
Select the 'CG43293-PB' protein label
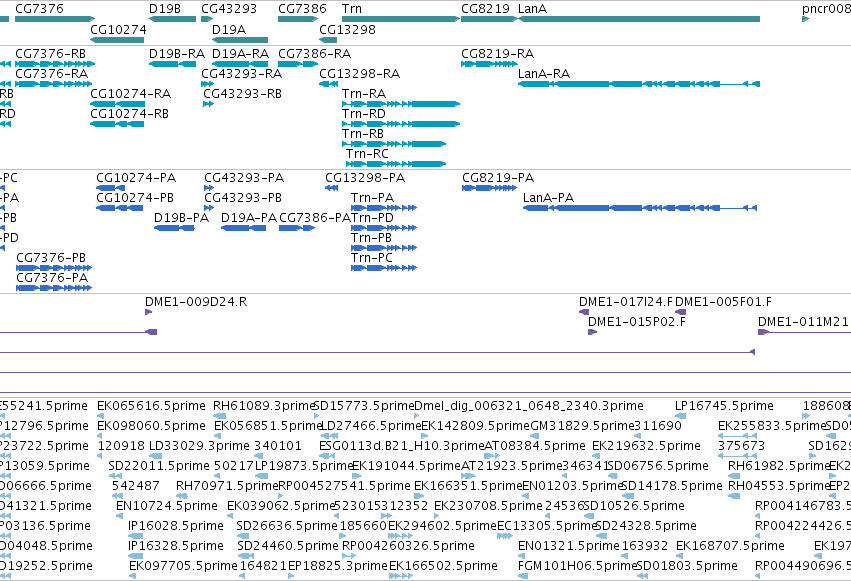[x=243, y=198]
